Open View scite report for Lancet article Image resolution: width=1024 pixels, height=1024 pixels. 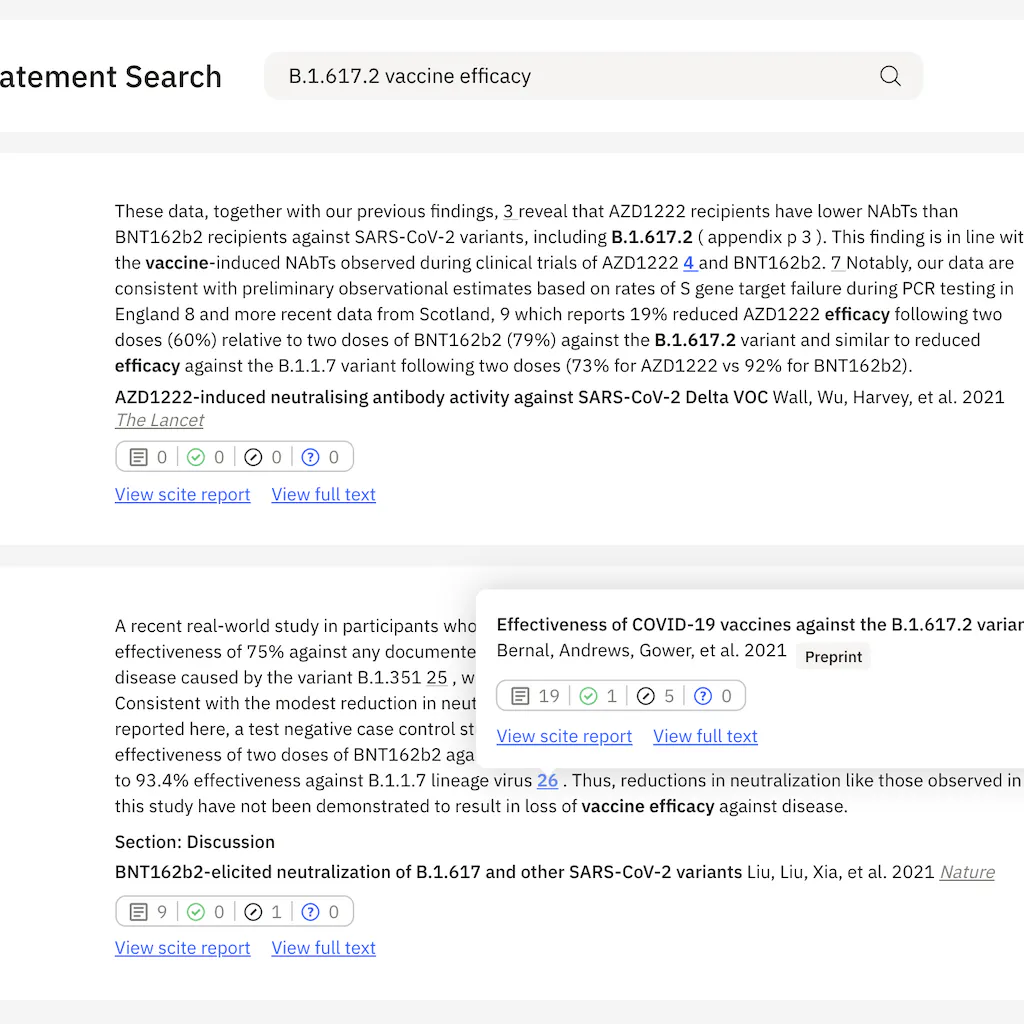(x=182, y=494)
